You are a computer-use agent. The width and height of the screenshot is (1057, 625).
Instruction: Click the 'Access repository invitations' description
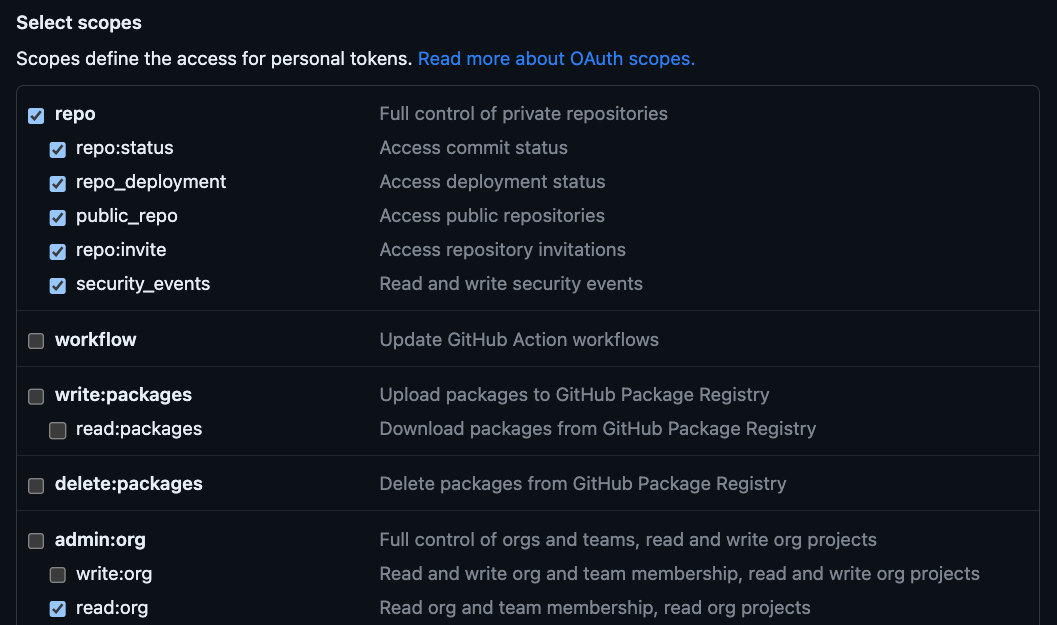point(502,250)
